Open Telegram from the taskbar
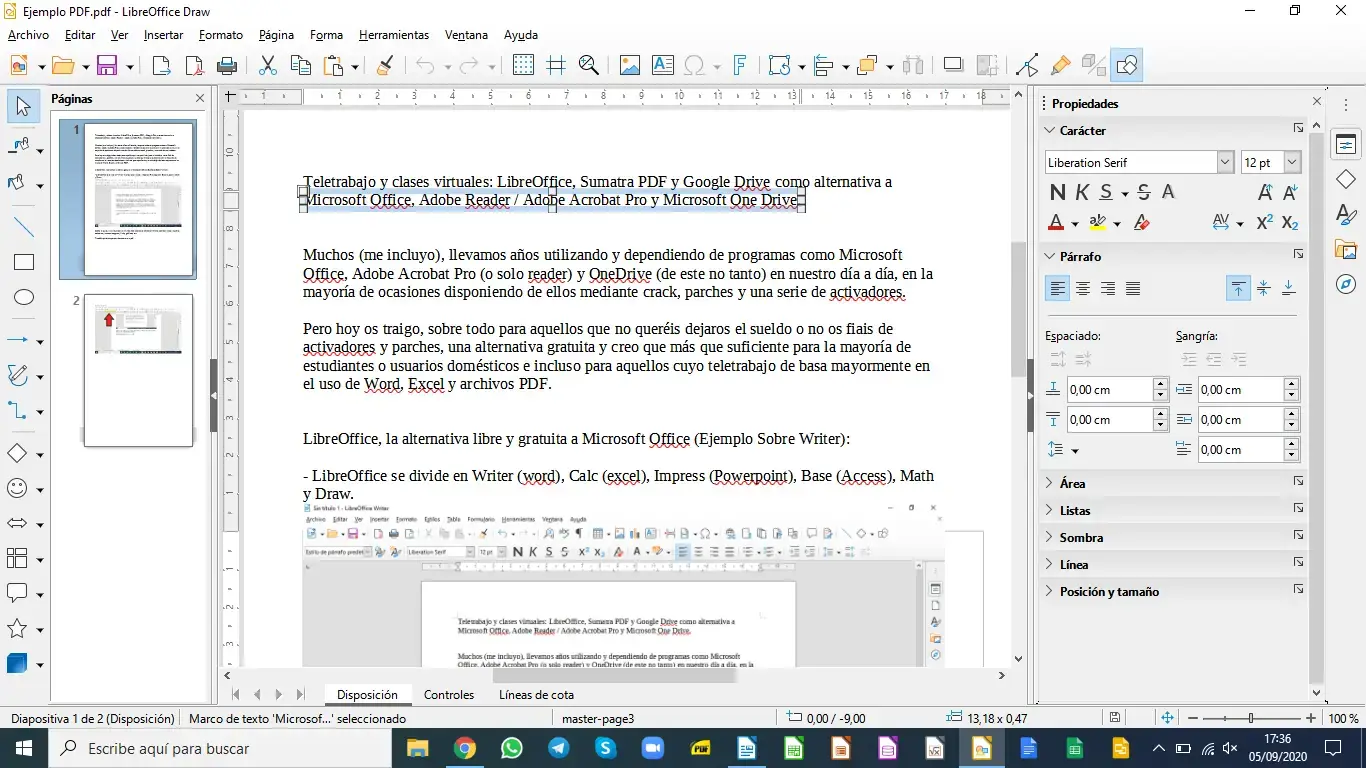This screenshot has width=1366, height=768. coord(558,748)
